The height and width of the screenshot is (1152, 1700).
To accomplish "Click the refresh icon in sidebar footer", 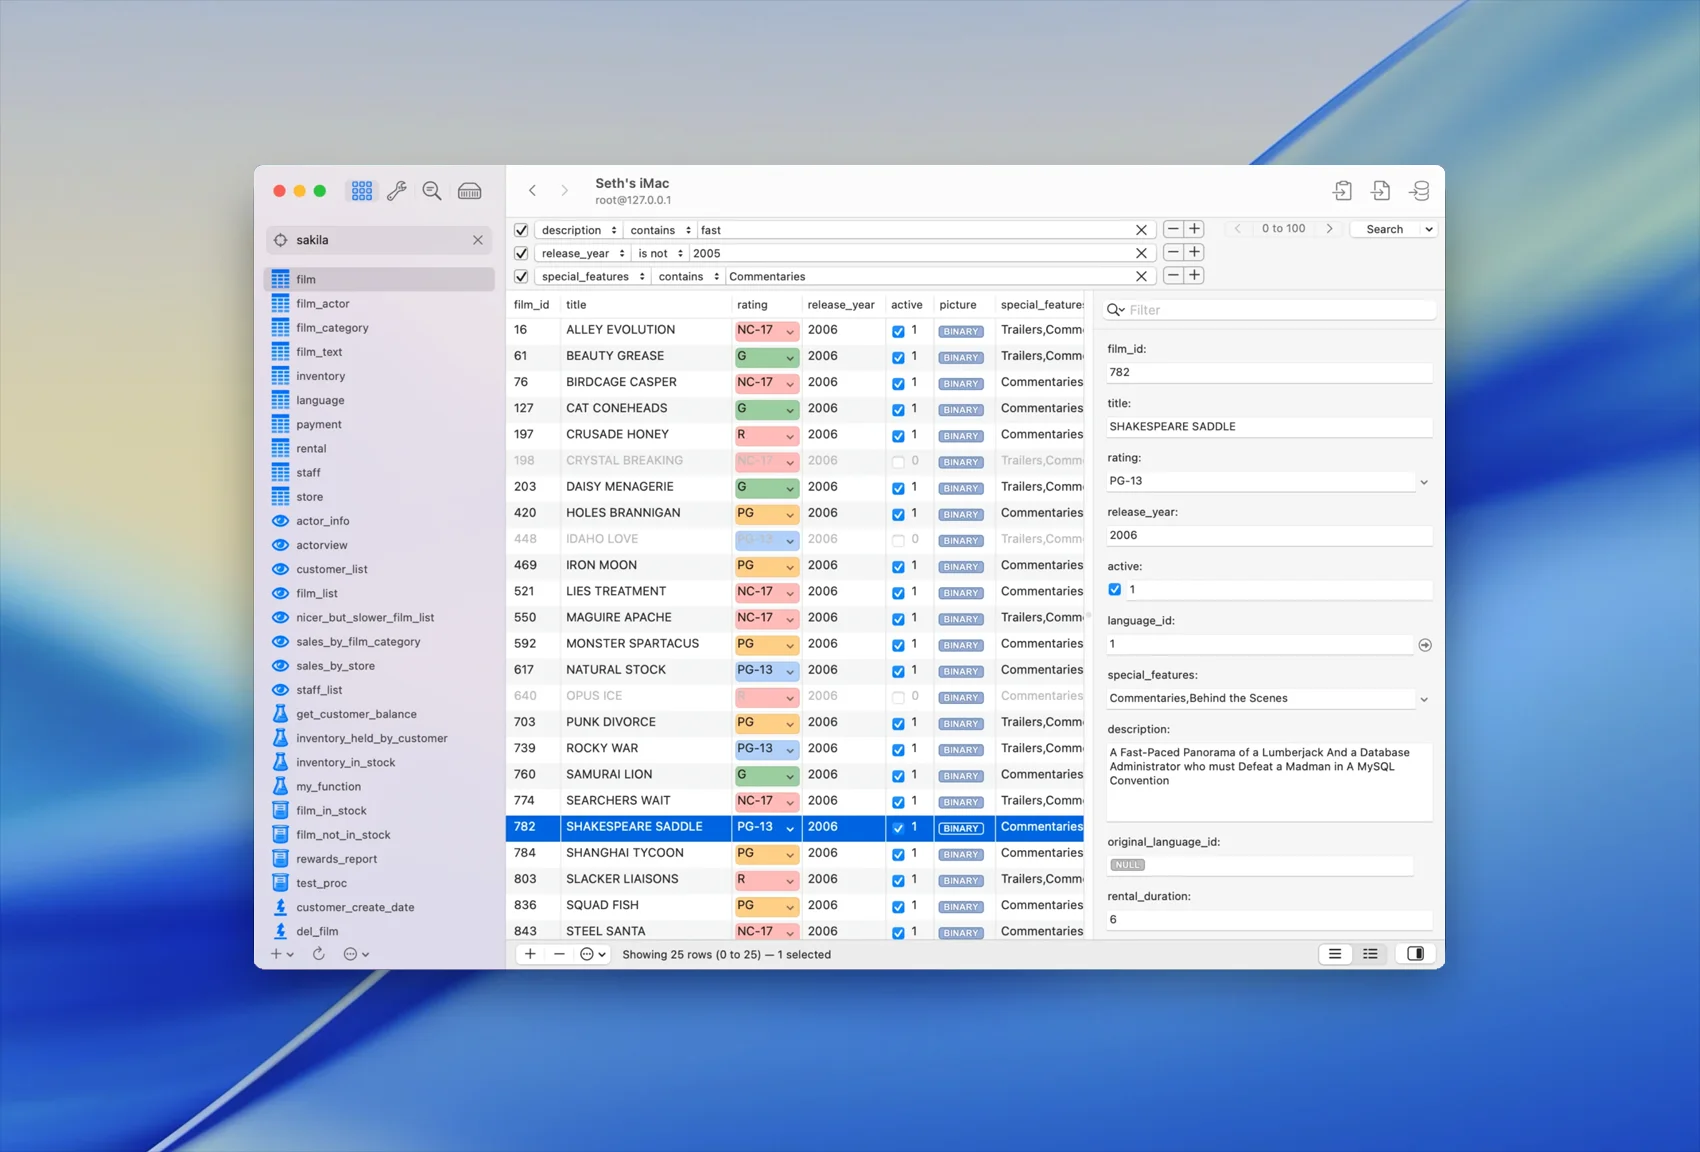I will pos(319,954).
